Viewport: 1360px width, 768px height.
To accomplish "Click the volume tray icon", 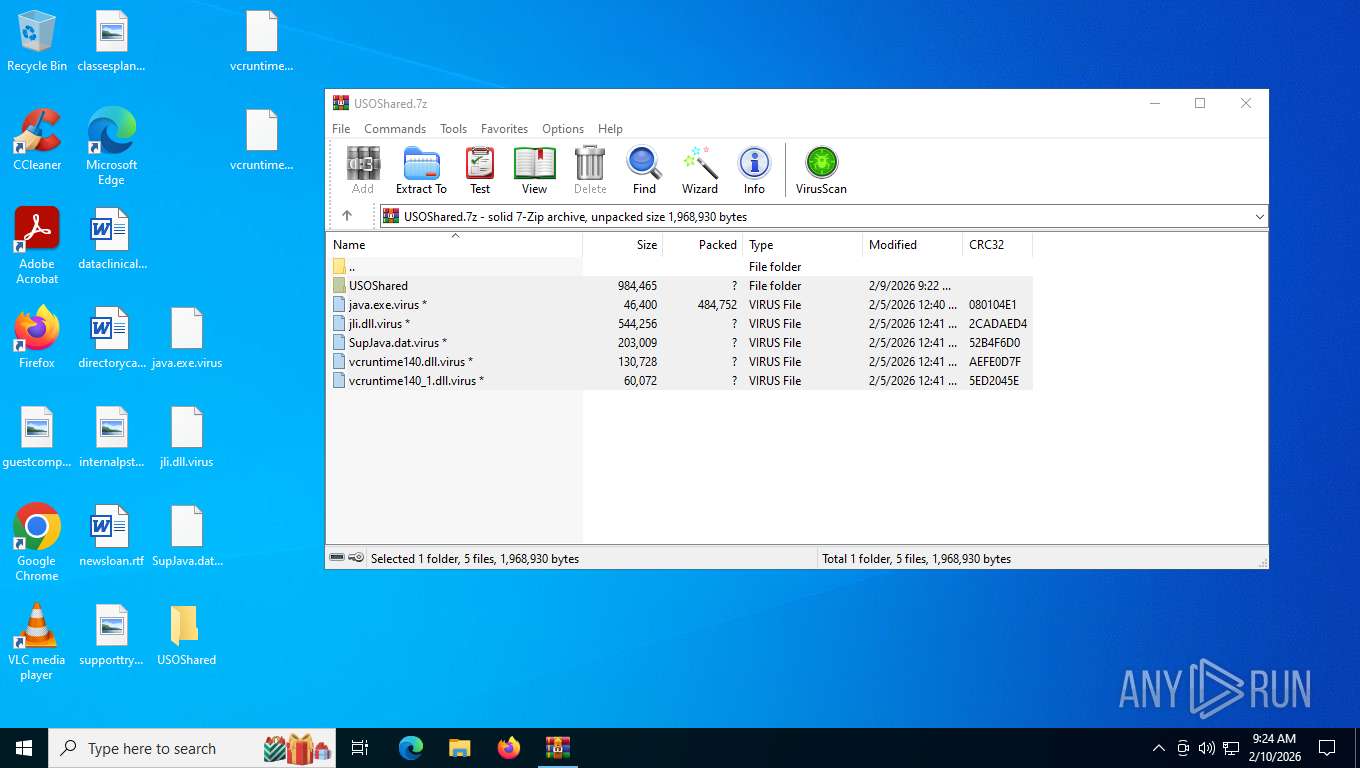I will pyautogui.click(x=1206, y=748).
